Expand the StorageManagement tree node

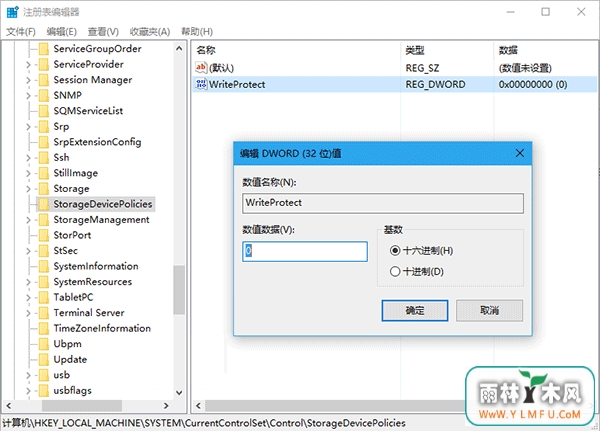[x=28, y=220]
